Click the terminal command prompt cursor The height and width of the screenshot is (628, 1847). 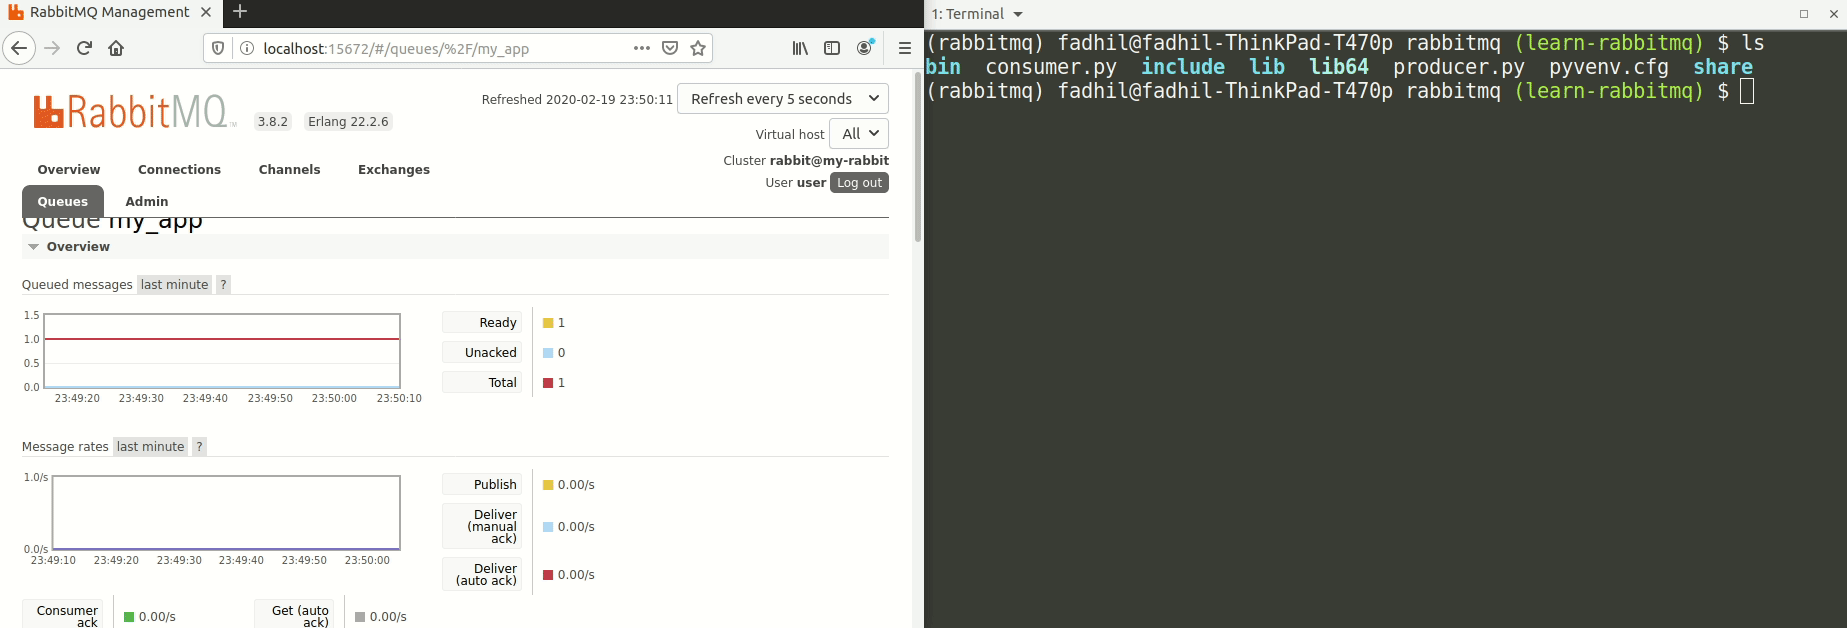click(x=1747, y=91)
